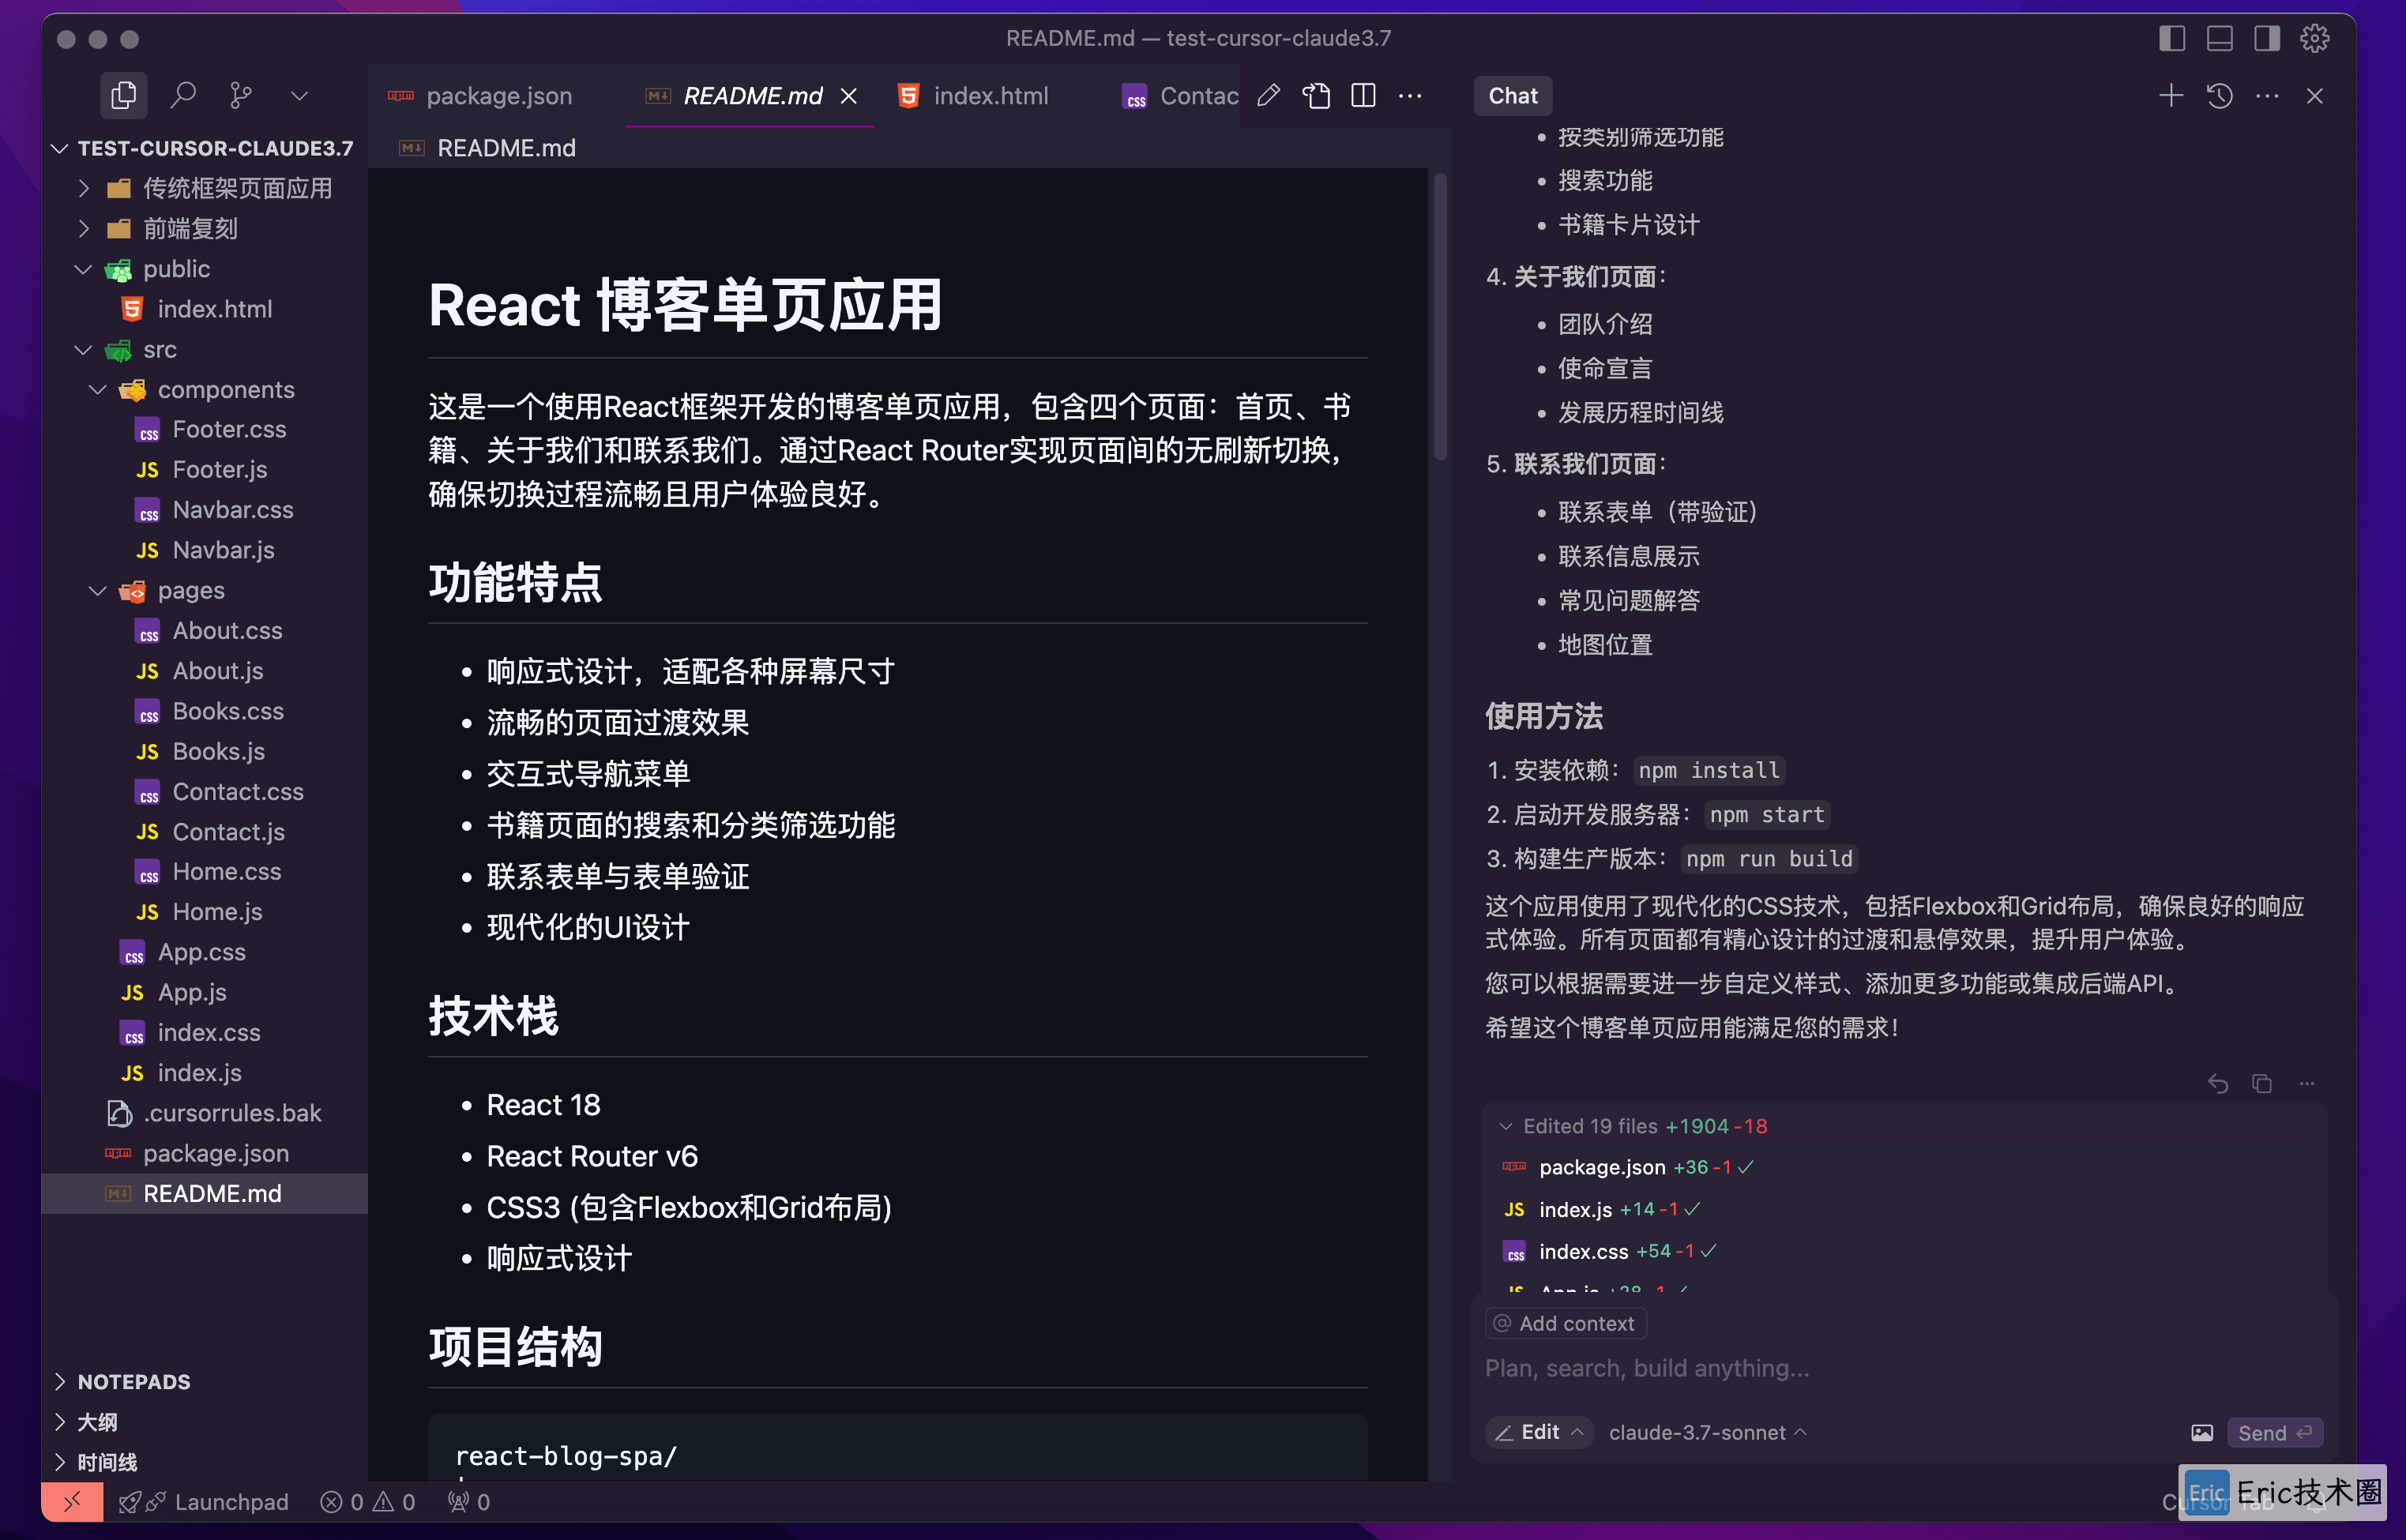Image resolution: width=2406 pixels, height=1540 pixels.
Task: Open .cursorrules.bak file
Action: click(204, 1113)
